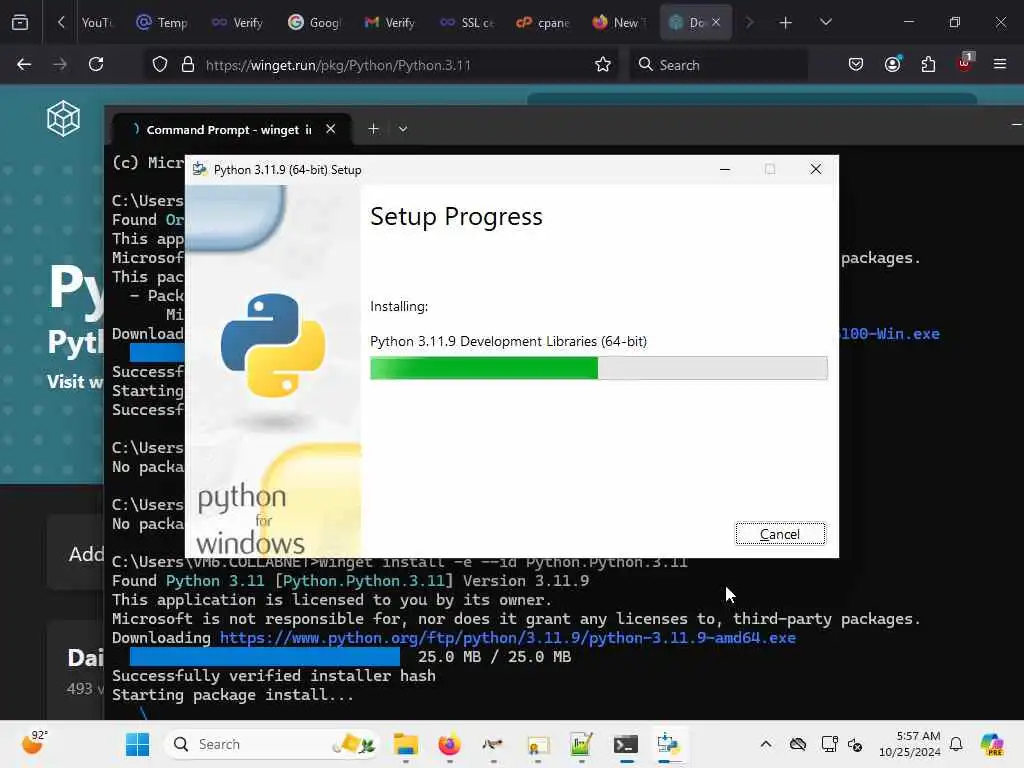Show hidden system tray icons
The width and height of the screenshot is (1024, 768).
click(x=766, y=744)
